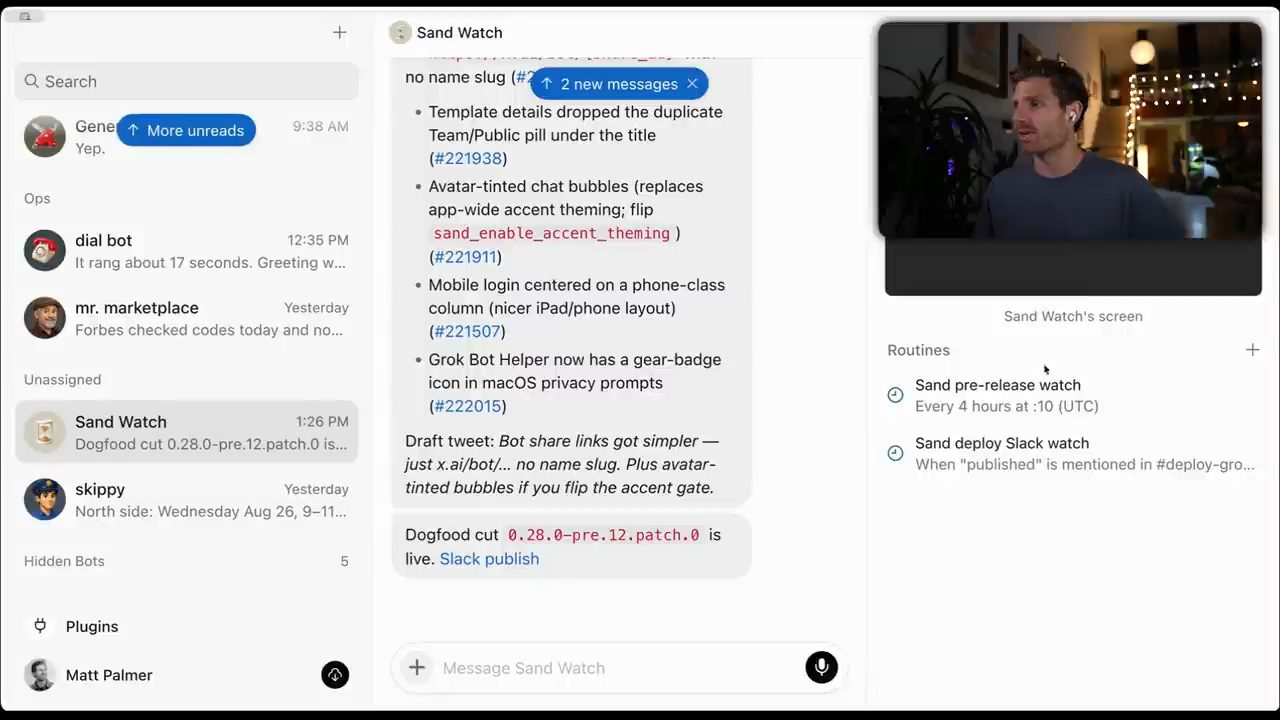Open pull request link #221938

(x=468, y=158)
